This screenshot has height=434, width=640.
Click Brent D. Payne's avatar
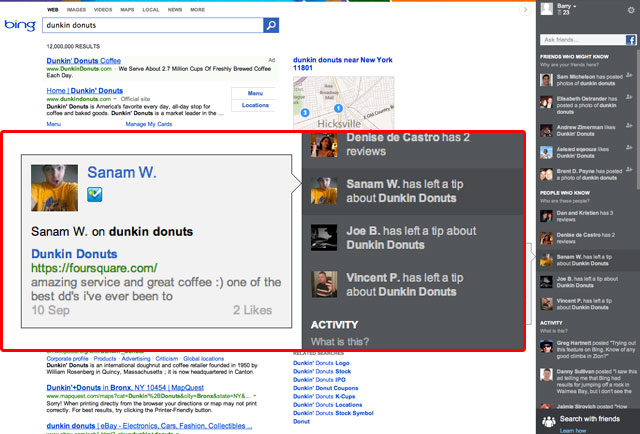546,174
